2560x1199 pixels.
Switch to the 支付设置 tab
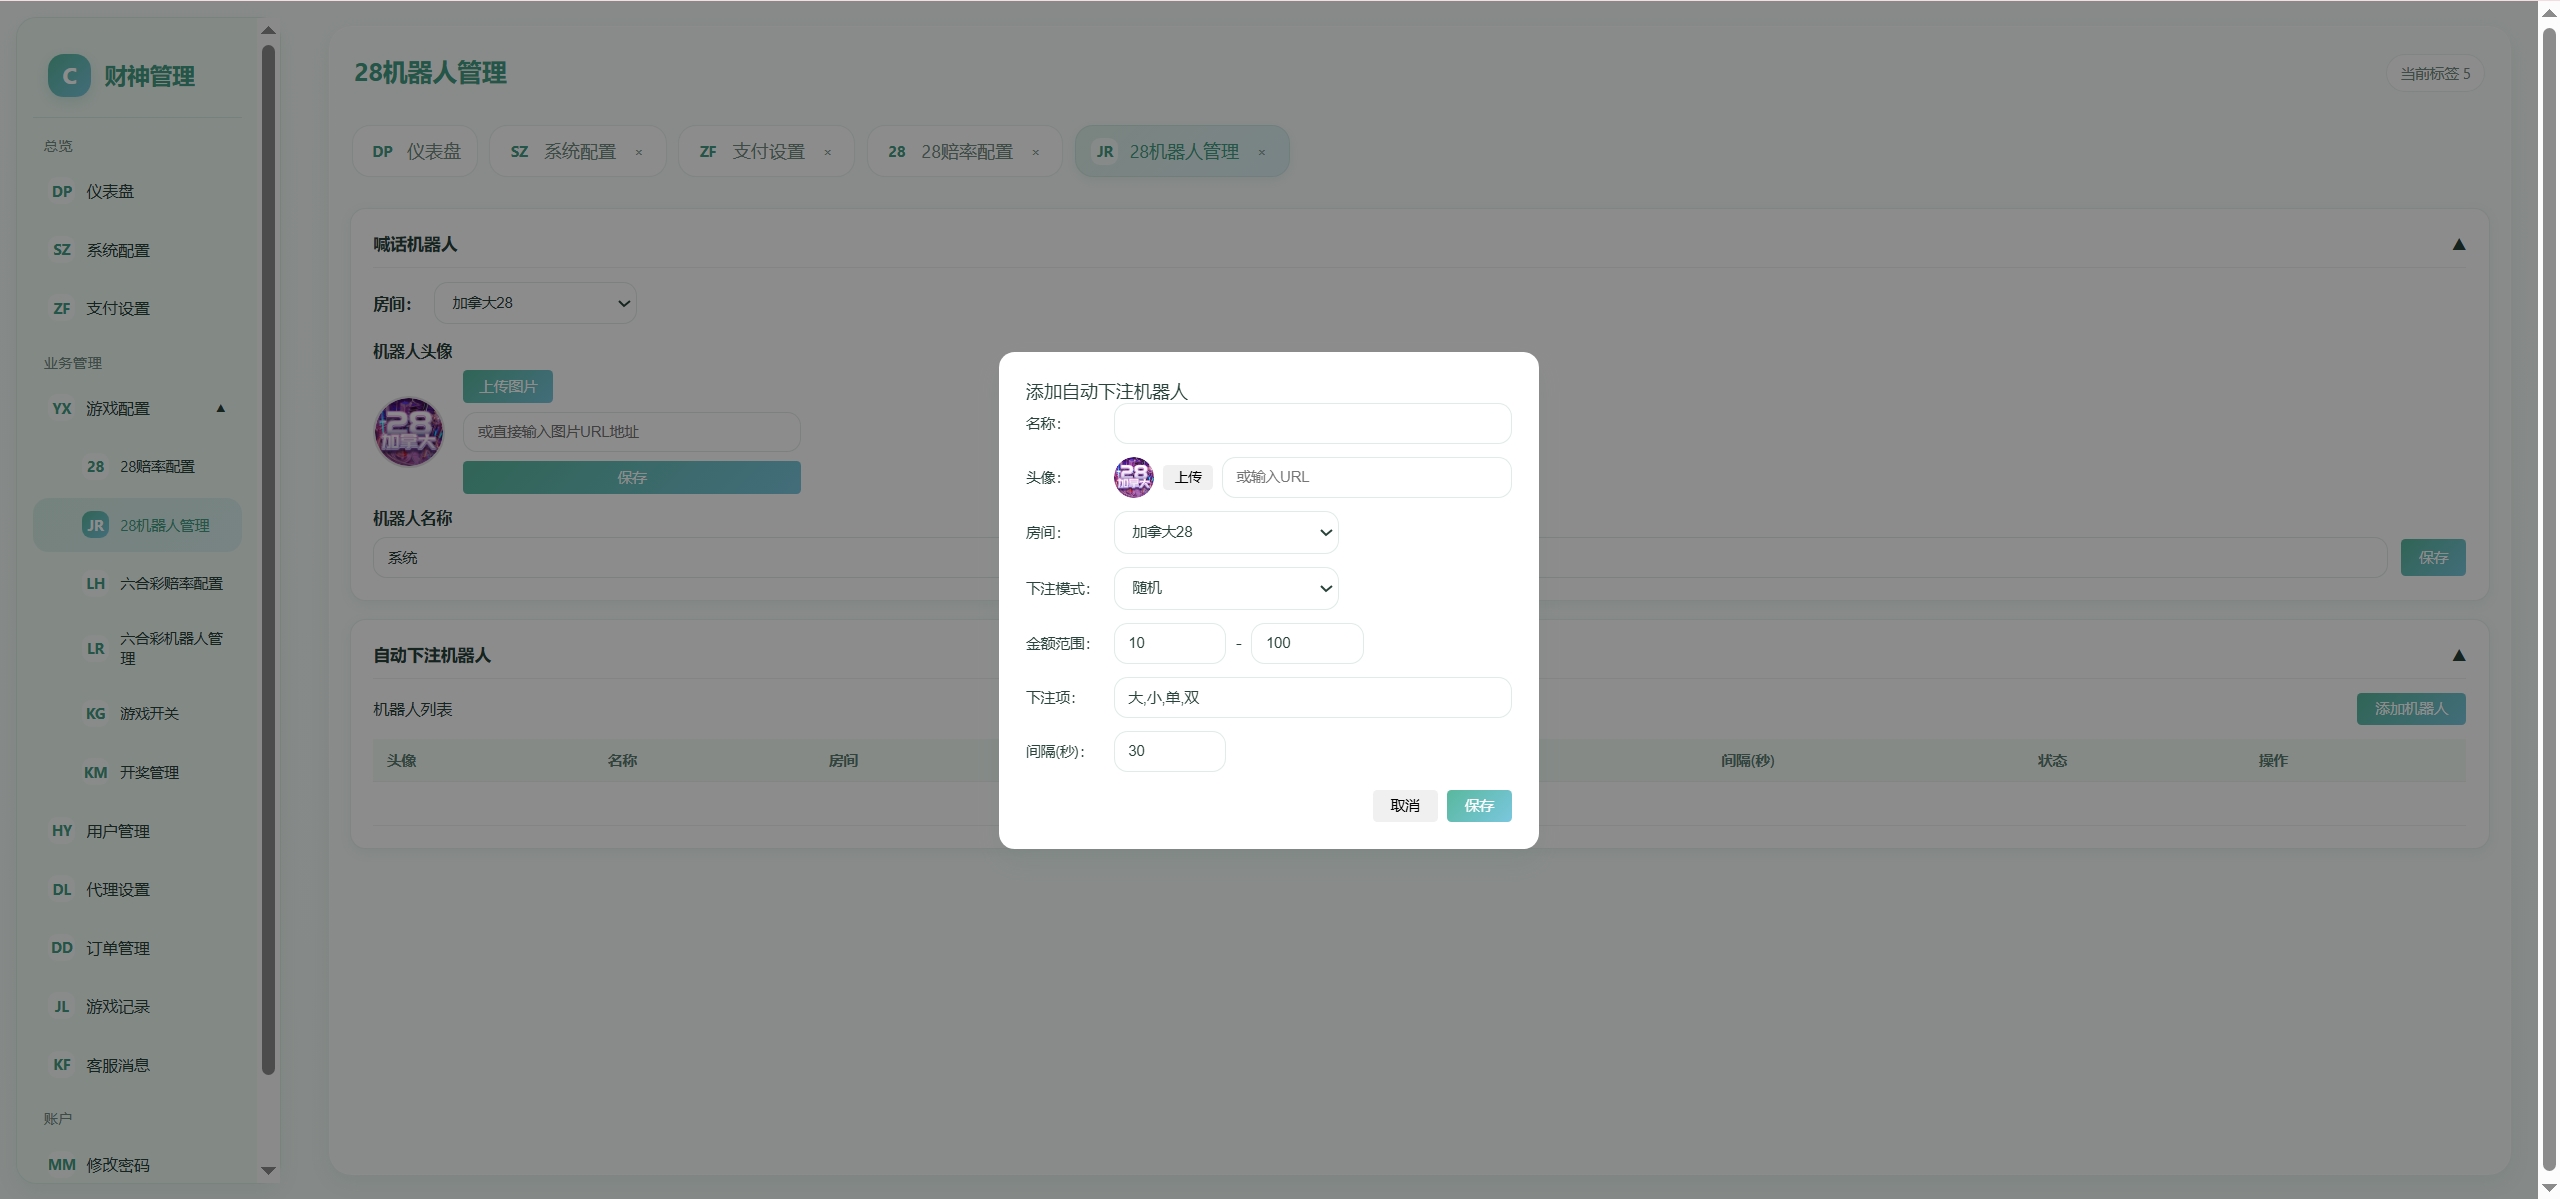pyautogui.click(x=766, y=152)
